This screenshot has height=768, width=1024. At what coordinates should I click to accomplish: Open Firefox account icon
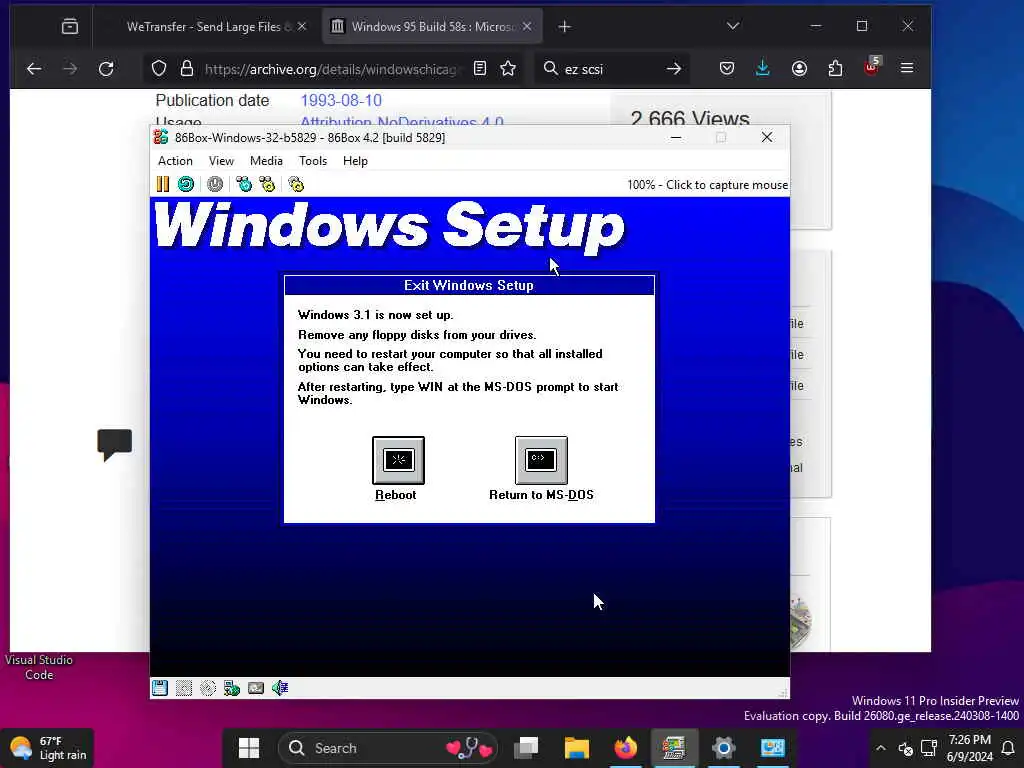(799, 69)
